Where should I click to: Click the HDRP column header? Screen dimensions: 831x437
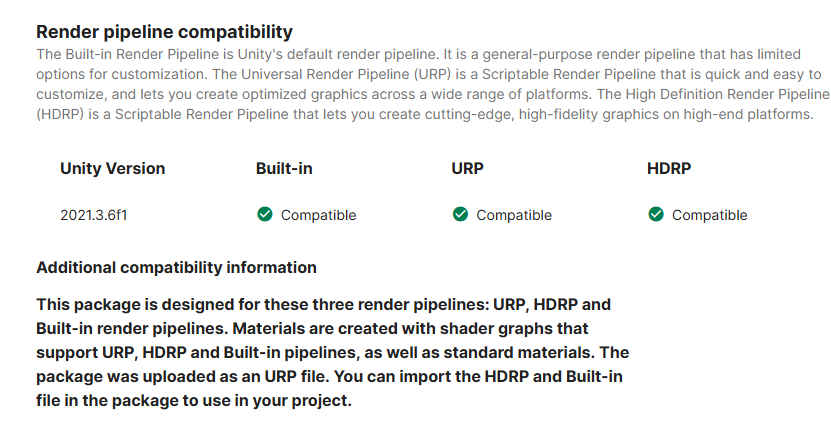pyautogui.click(x=669, y=168)
